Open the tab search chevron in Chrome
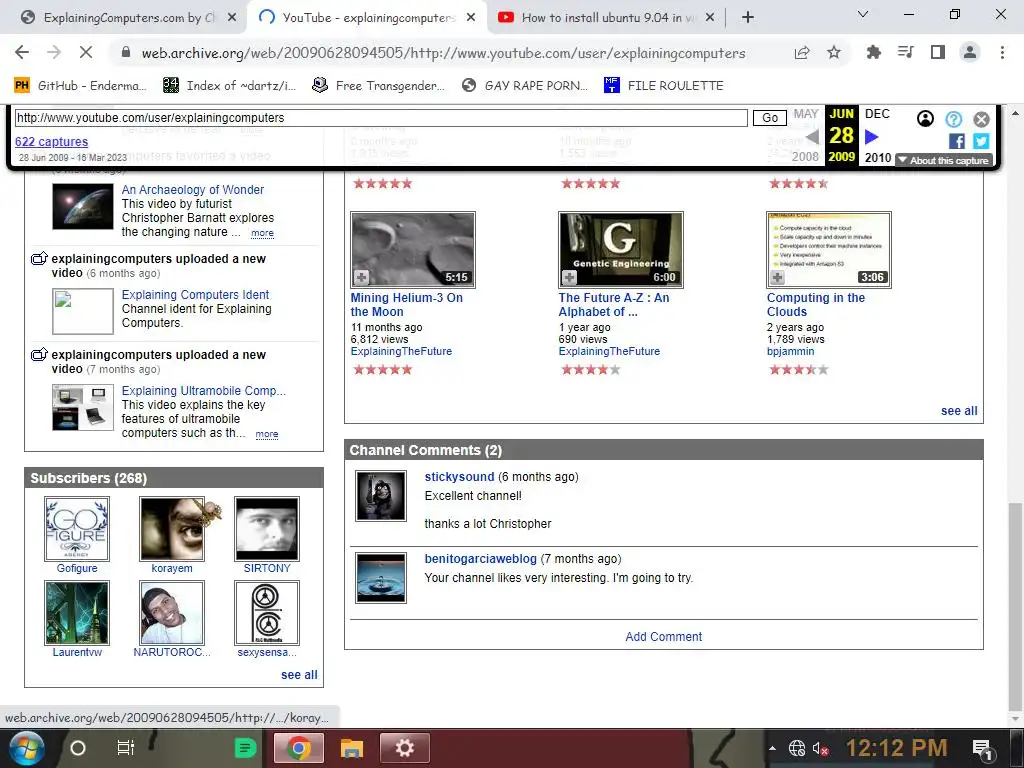The image size is (1024, 768). pyautogui.click(x=863, y=14)
